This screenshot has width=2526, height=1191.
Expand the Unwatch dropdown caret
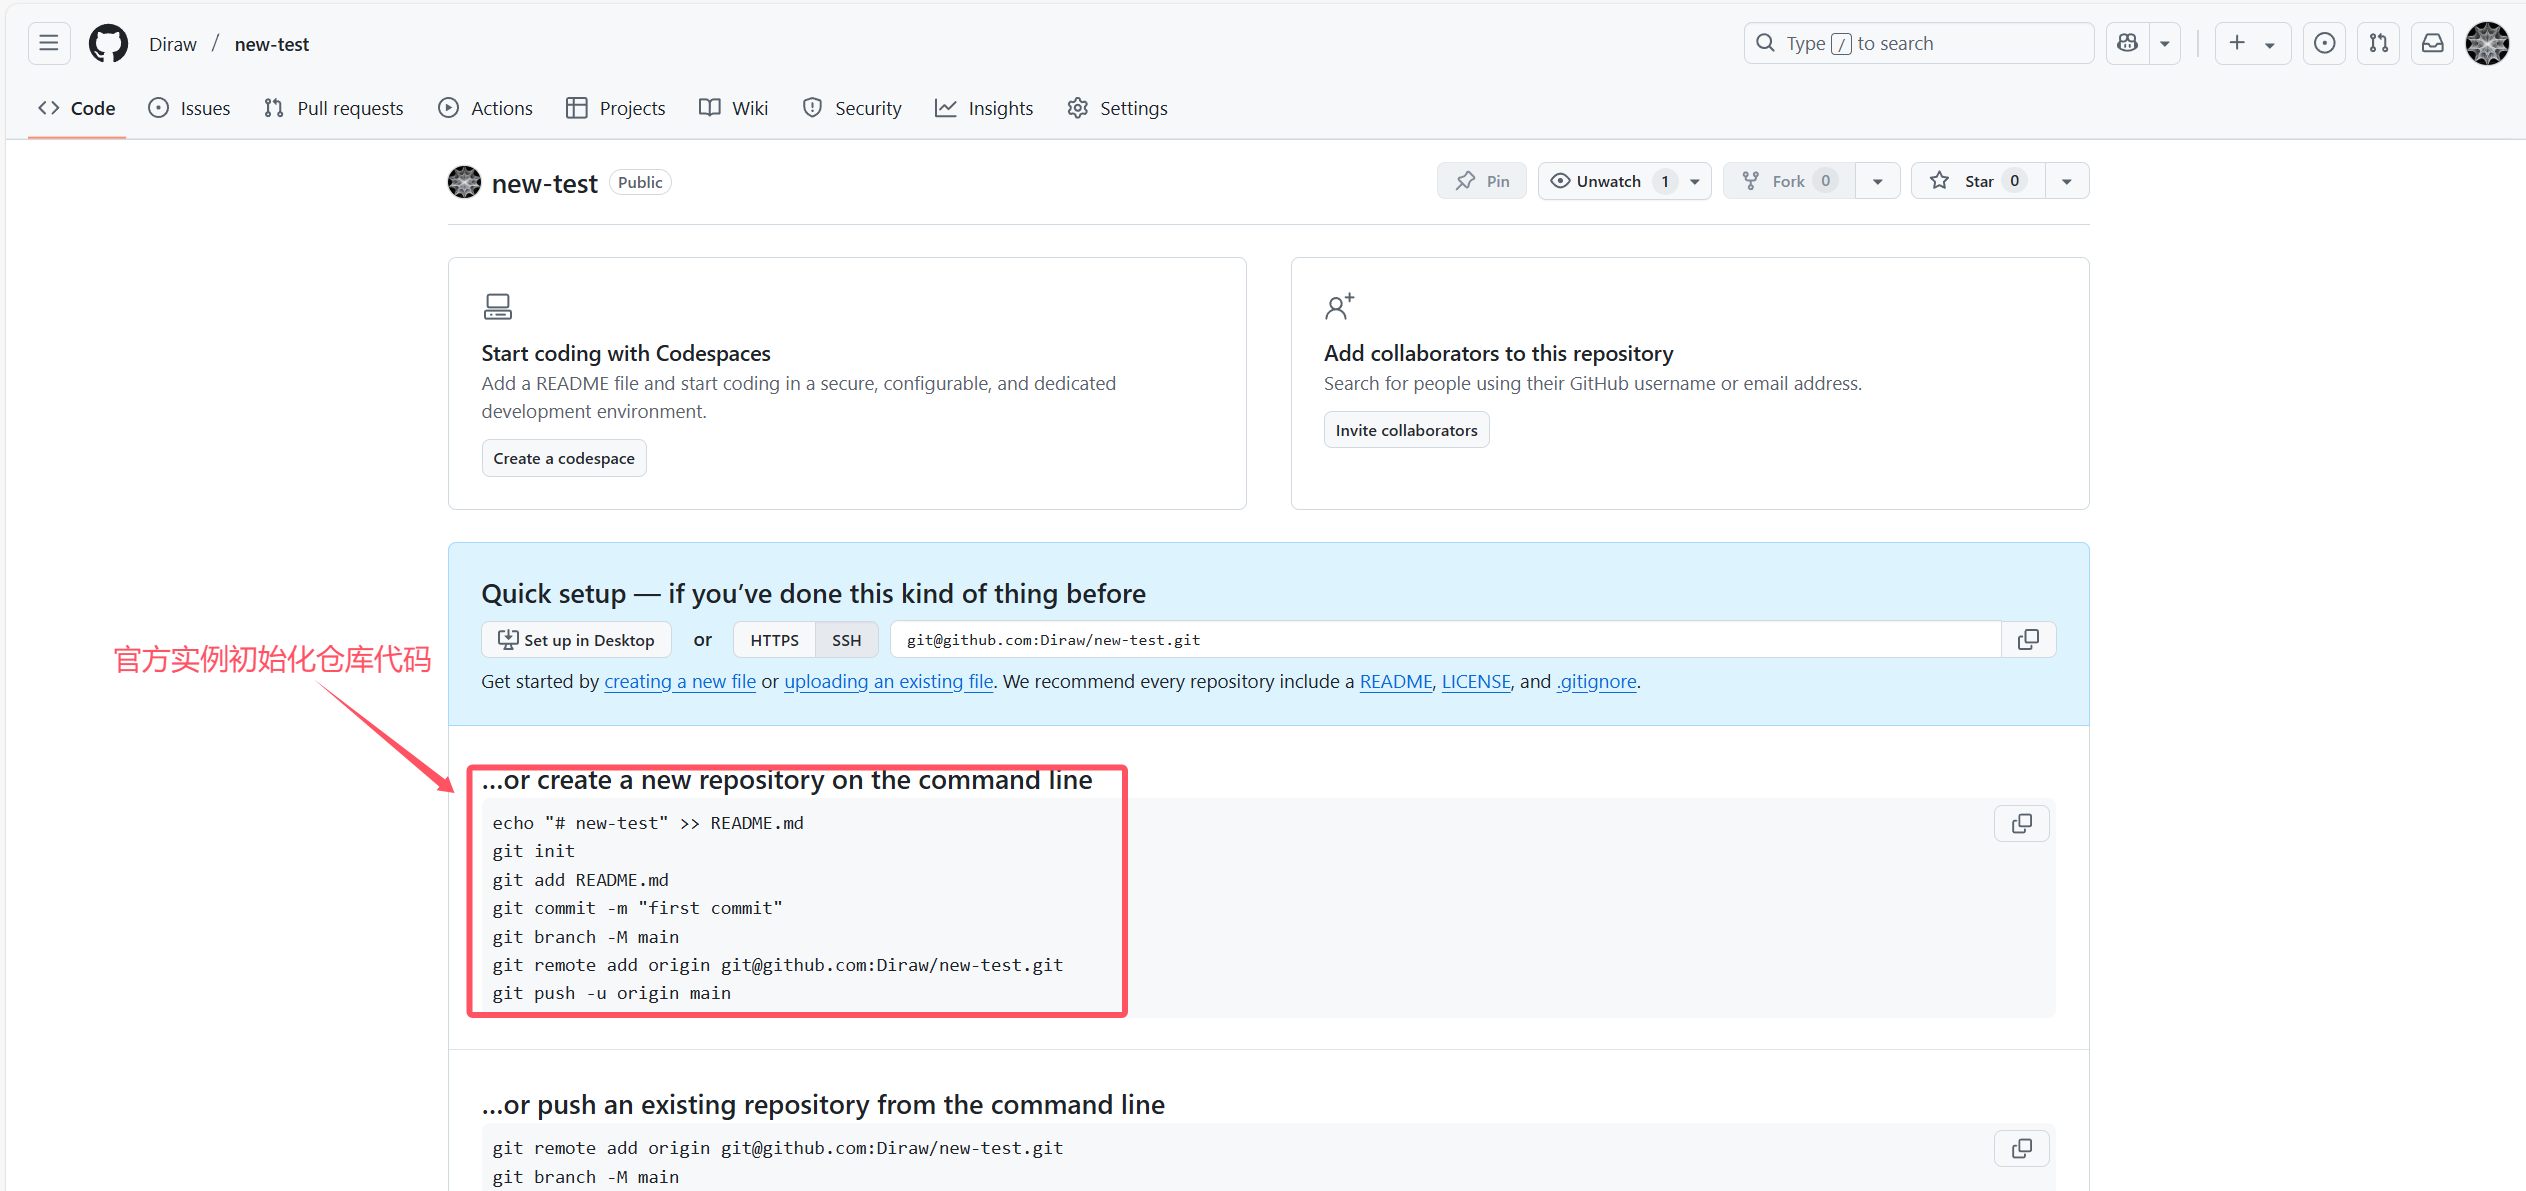(1695, 181)
